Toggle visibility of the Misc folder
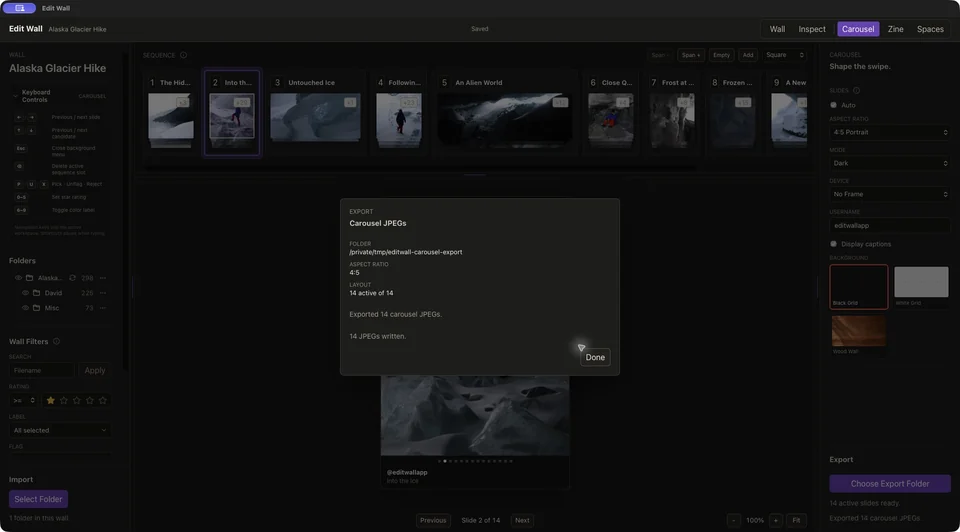Image resolution: width=960 pixels, height=532 pixels. point(25,308)
